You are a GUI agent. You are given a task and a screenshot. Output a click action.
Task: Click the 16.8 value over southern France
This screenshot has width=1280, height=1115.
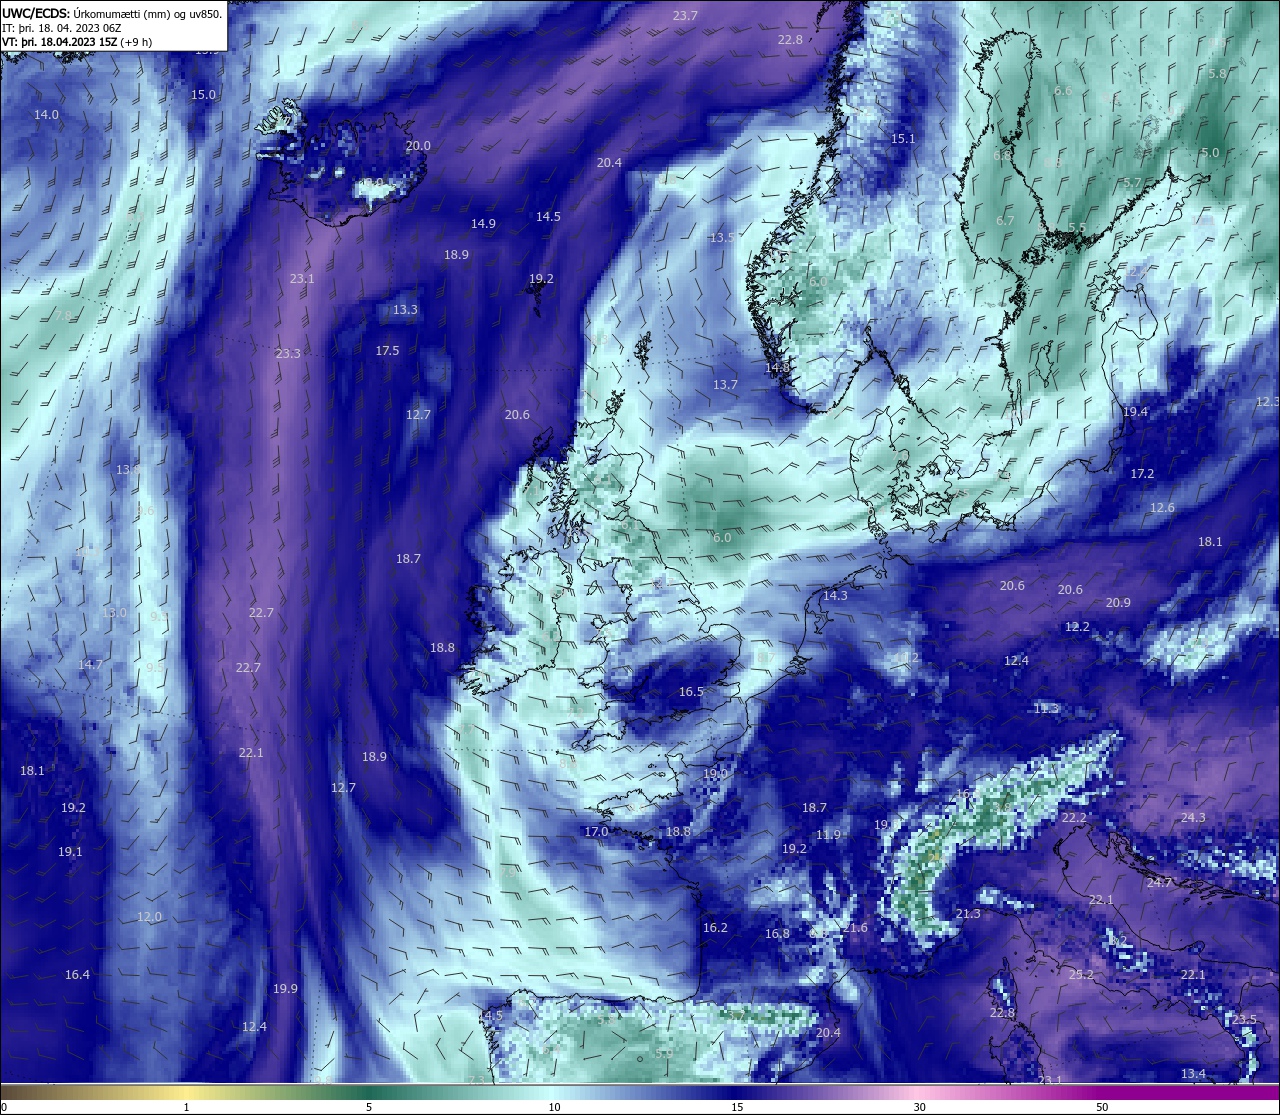click(777, 934)
